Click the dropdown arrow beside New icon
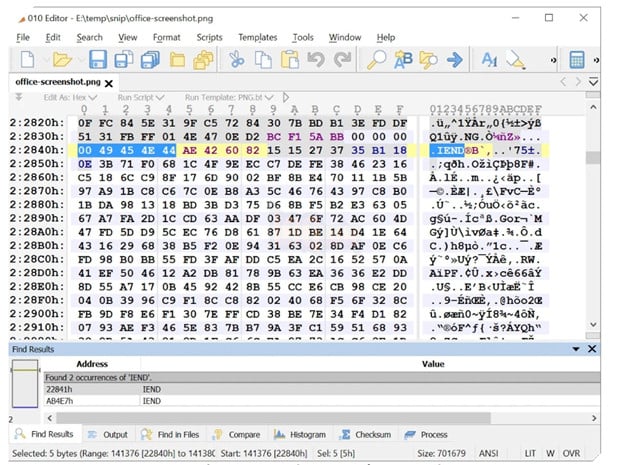This screenshot has width=630, height=465. point(45,60)
